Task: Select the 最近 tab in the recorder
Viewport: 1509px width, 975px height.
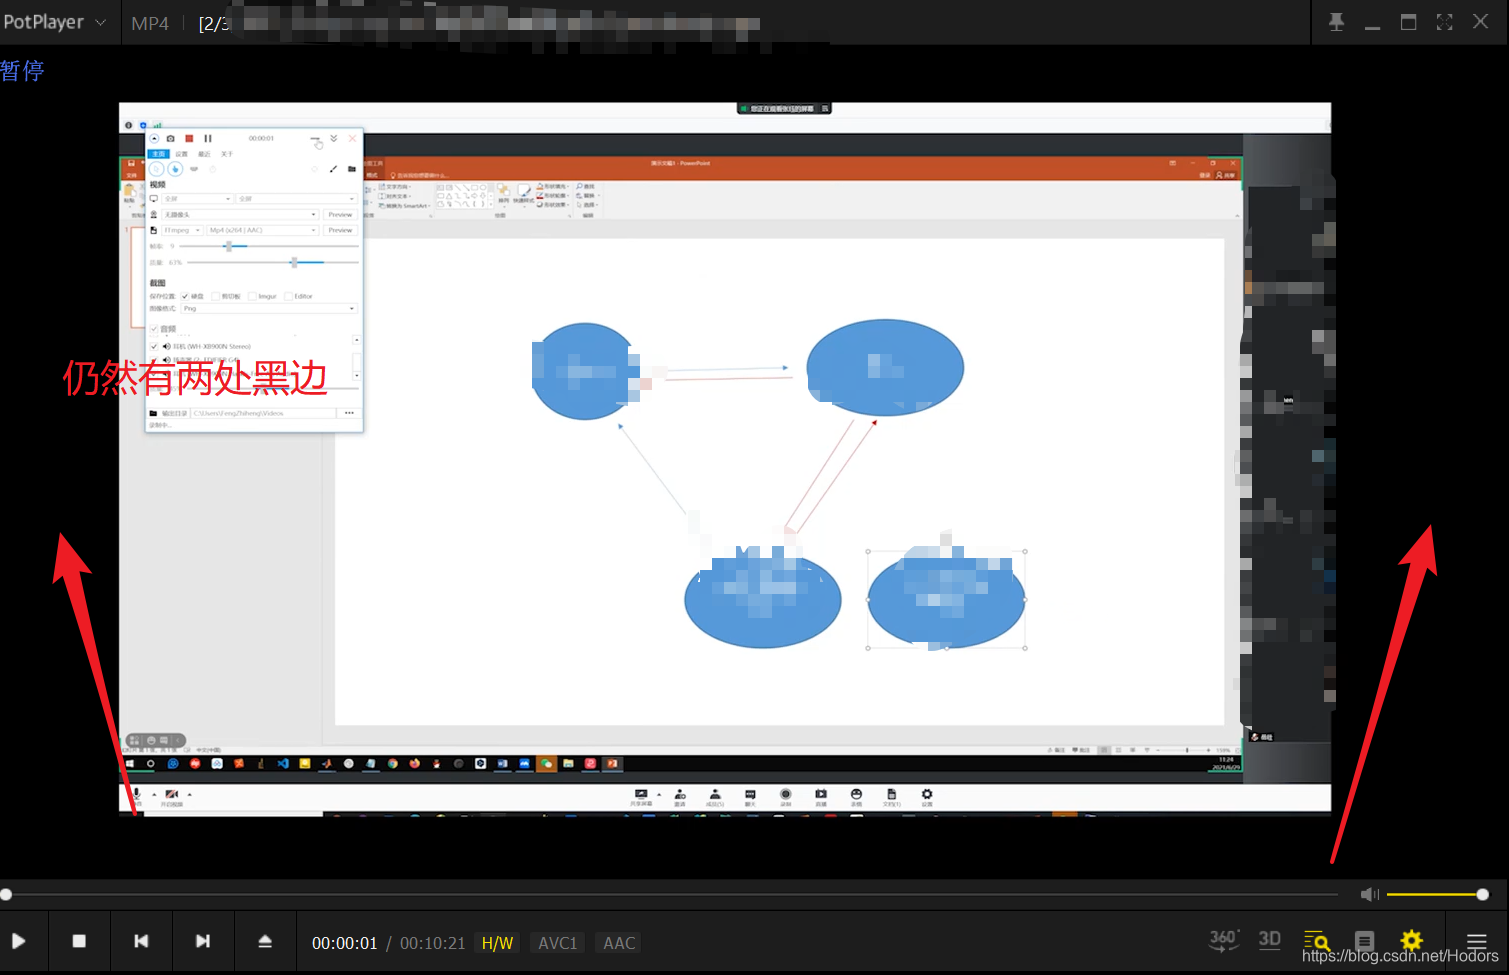Action: pos(204,154)
